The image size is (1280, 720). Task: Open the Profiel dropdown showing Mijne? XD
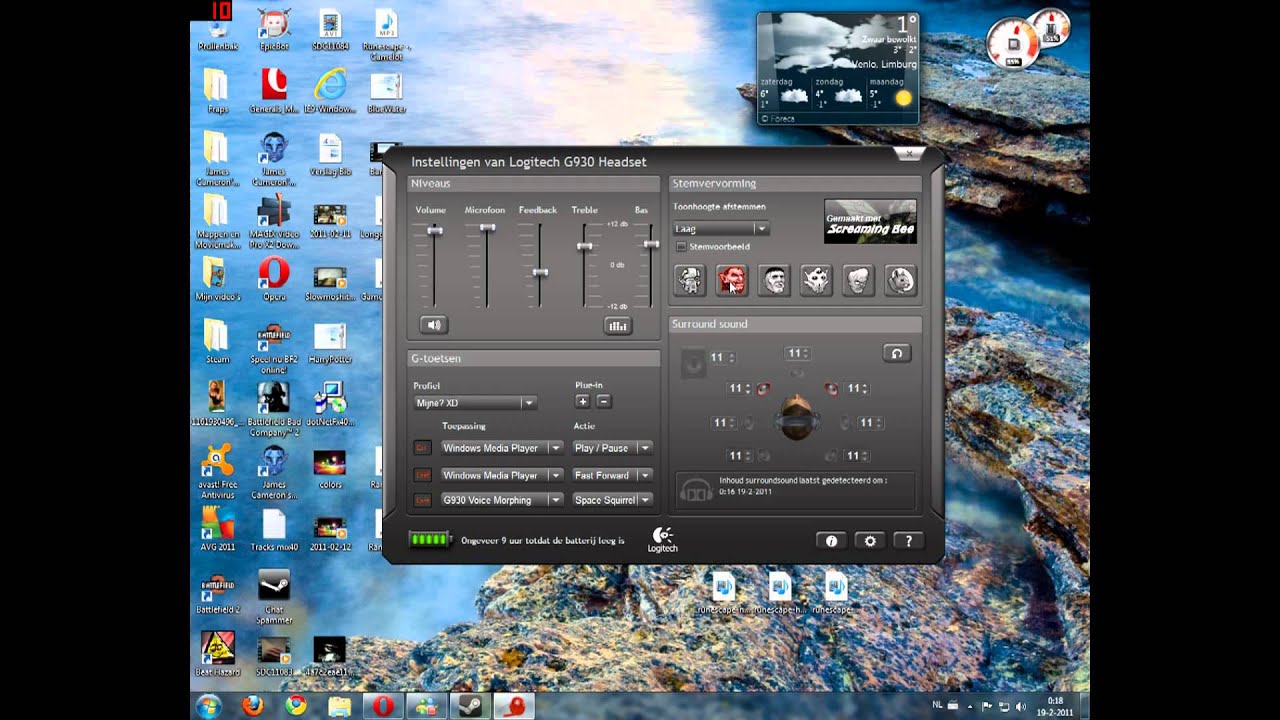pos(475,403)
